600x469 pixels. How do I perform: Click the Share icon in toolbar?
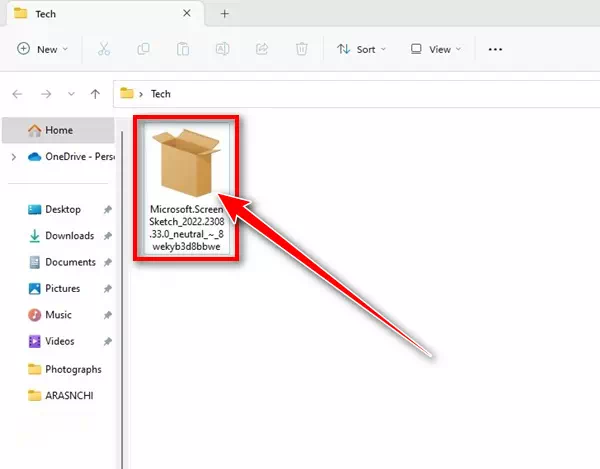262,49
